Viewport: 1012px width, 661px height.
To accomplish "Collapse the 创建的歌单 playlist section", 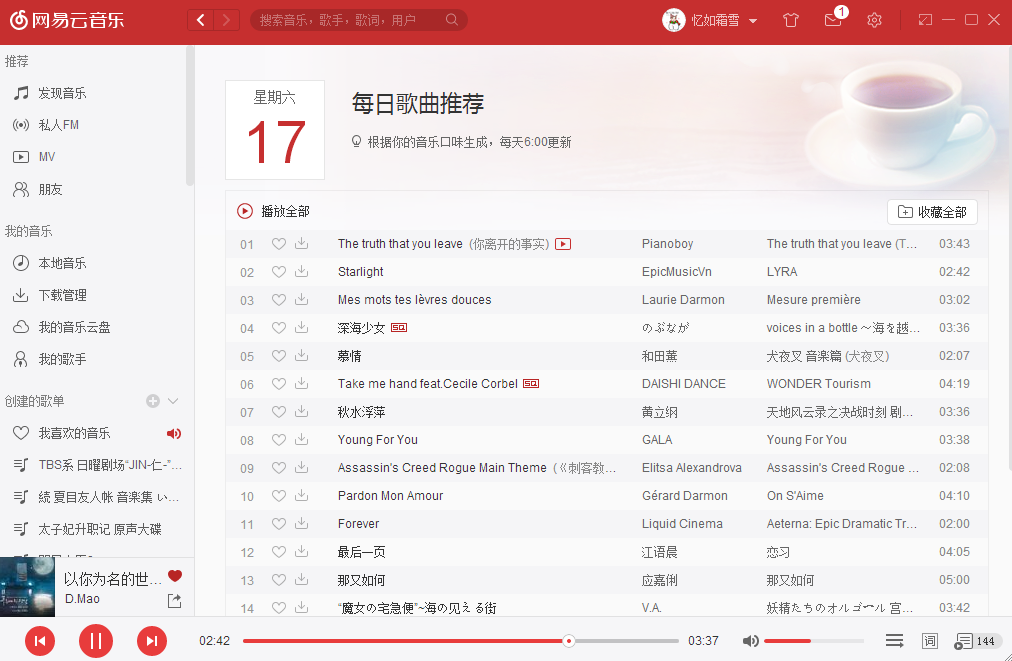I will [x=173, y=401].
